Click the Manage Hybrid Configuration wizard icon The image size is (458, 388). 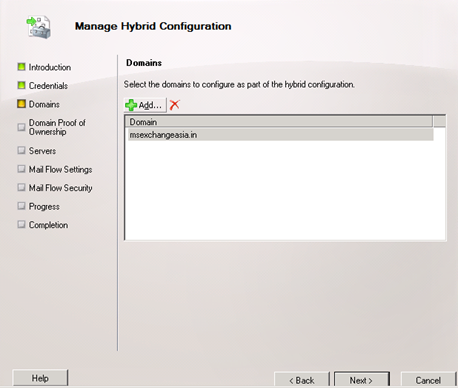pyautogui.click(x=39, y=27)
